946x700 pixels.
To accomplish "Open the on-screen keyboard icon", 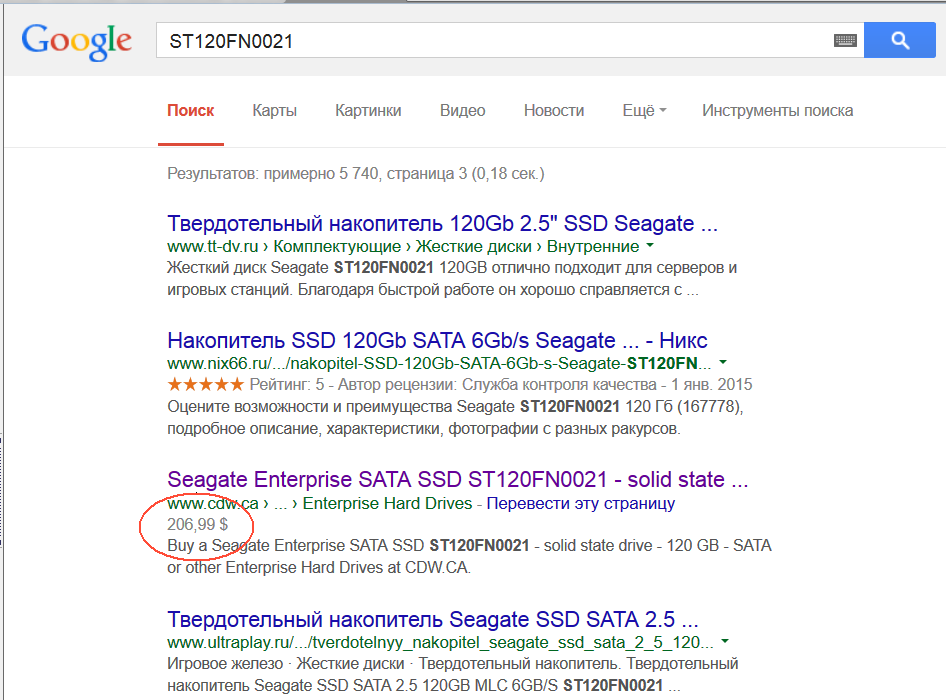I will click(x=845, y=41).
